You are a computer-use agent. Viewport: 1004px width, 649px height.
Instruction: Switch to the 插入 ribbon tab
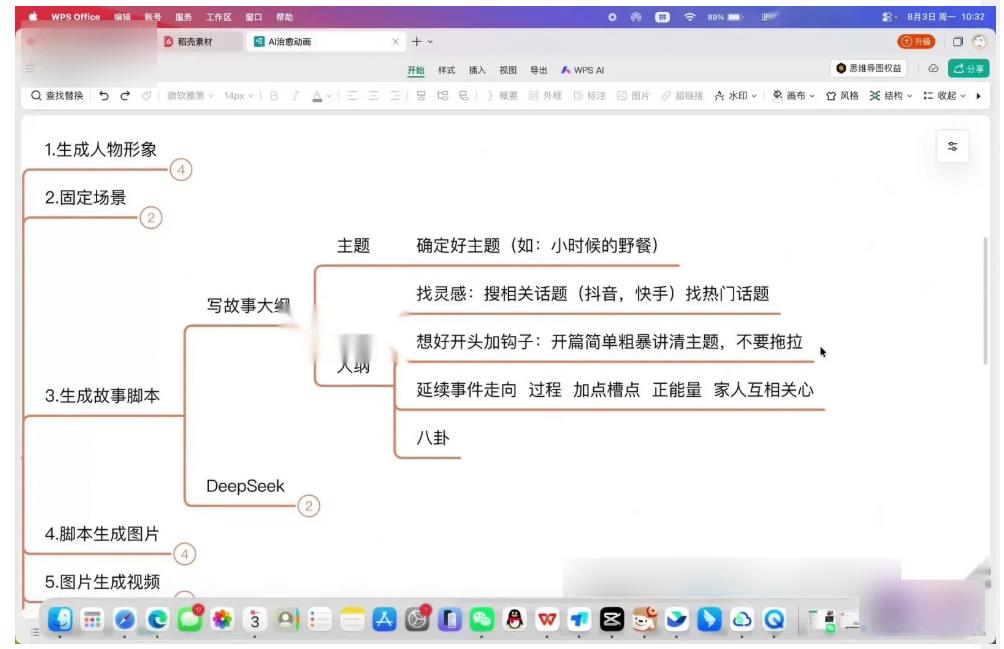point(477,70)
